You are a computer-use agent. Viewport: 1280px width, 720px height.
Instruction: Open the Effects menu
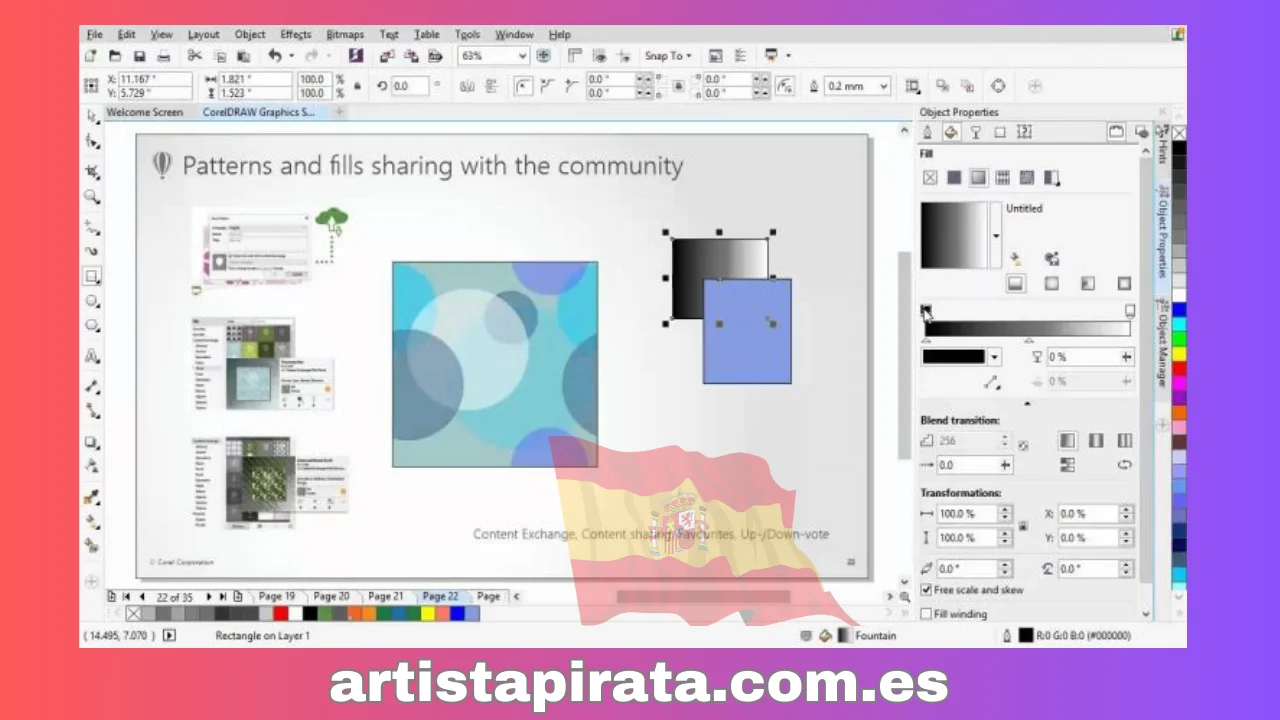[x=296, y=34]
